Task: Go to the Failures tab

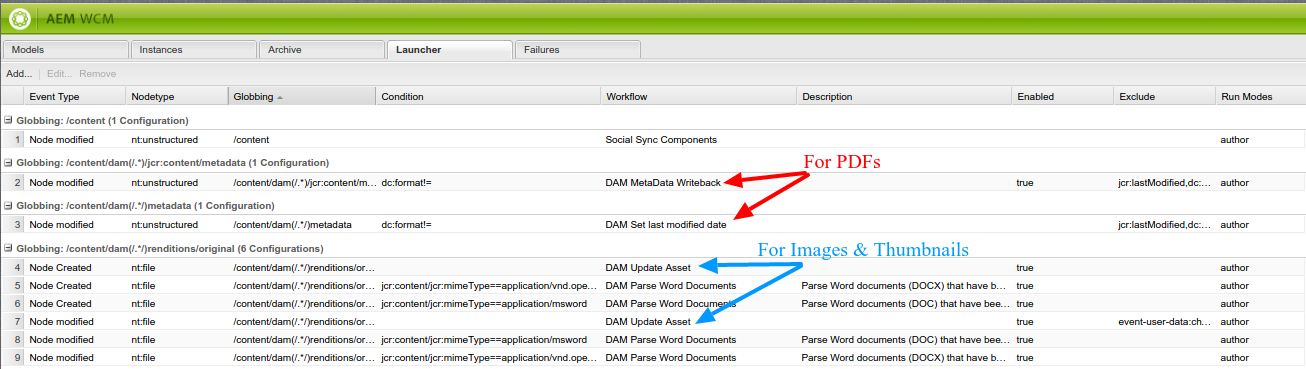Action: (x=577, y=49)
